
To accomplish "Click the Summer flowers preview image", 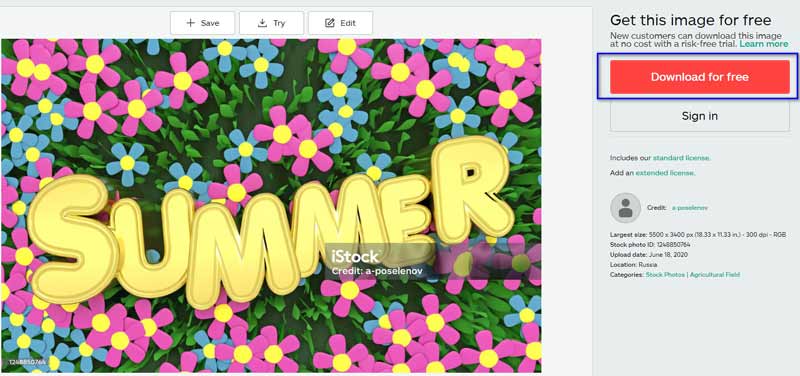I will click(271, 206).
